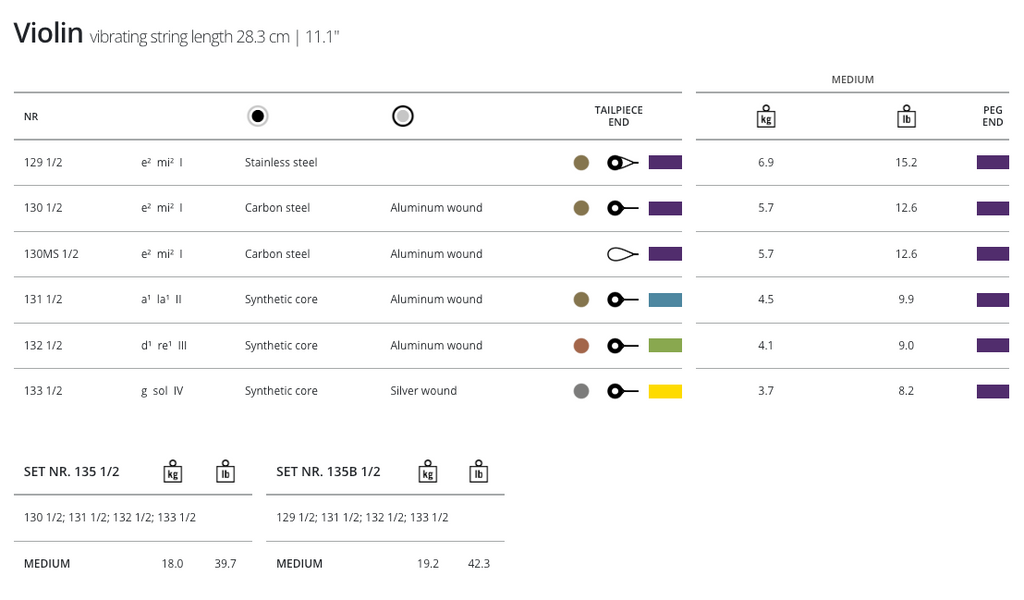Image resolution: width=1024 pixels, height=600 pixels.
Task: Click purple tailpiece swatch in row 130 1/2
Action: point(665,208)
